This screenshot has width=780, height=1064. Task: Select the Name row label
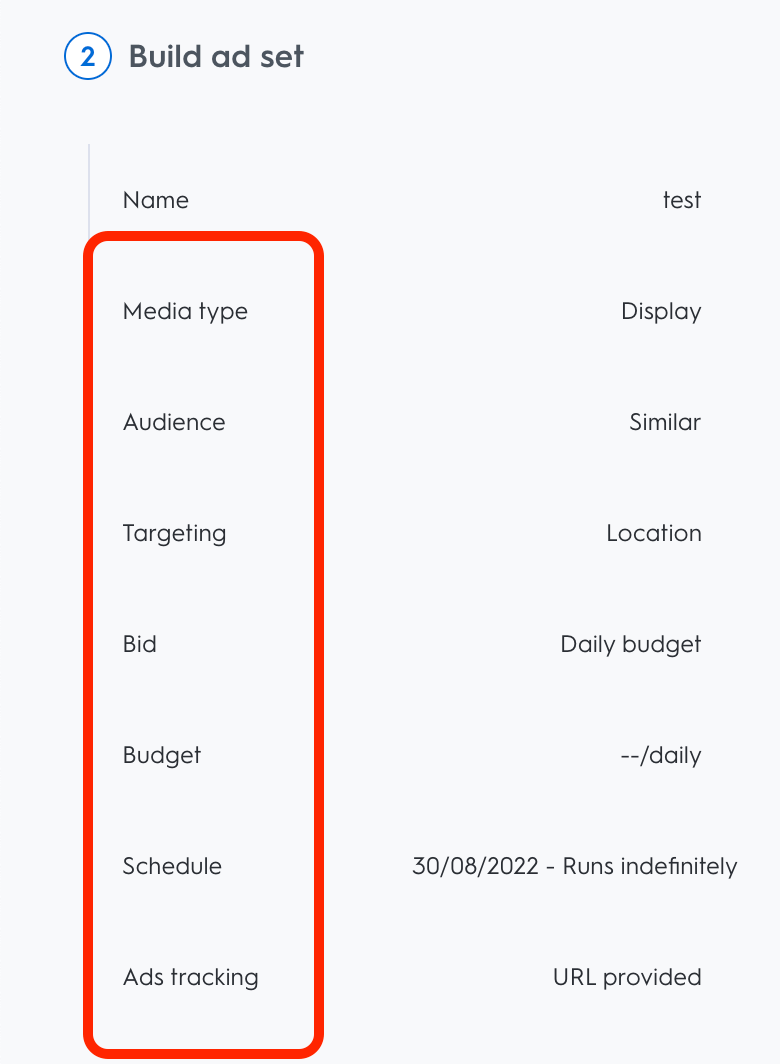click(x=155, y=200)
